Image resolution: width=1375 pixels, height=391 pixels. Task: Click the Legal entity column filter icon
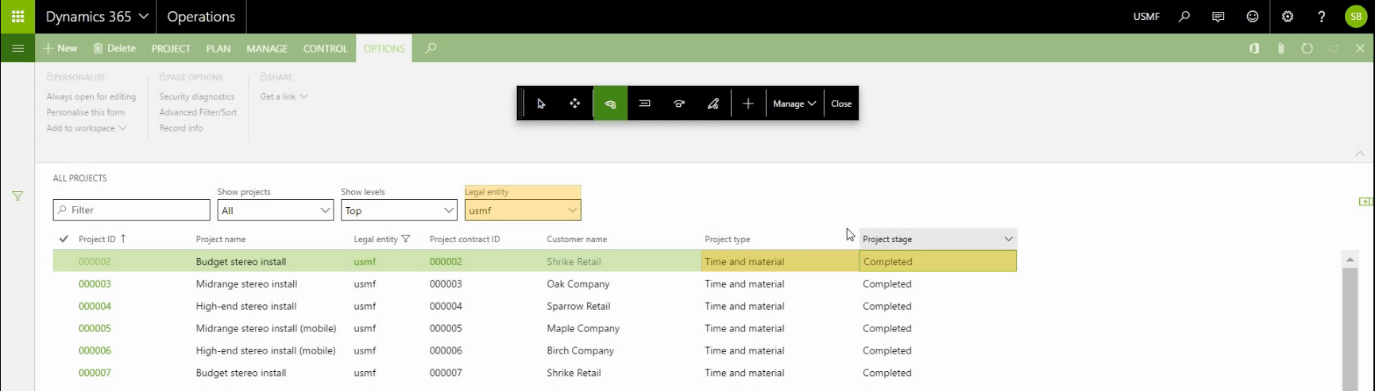[406, 239]
